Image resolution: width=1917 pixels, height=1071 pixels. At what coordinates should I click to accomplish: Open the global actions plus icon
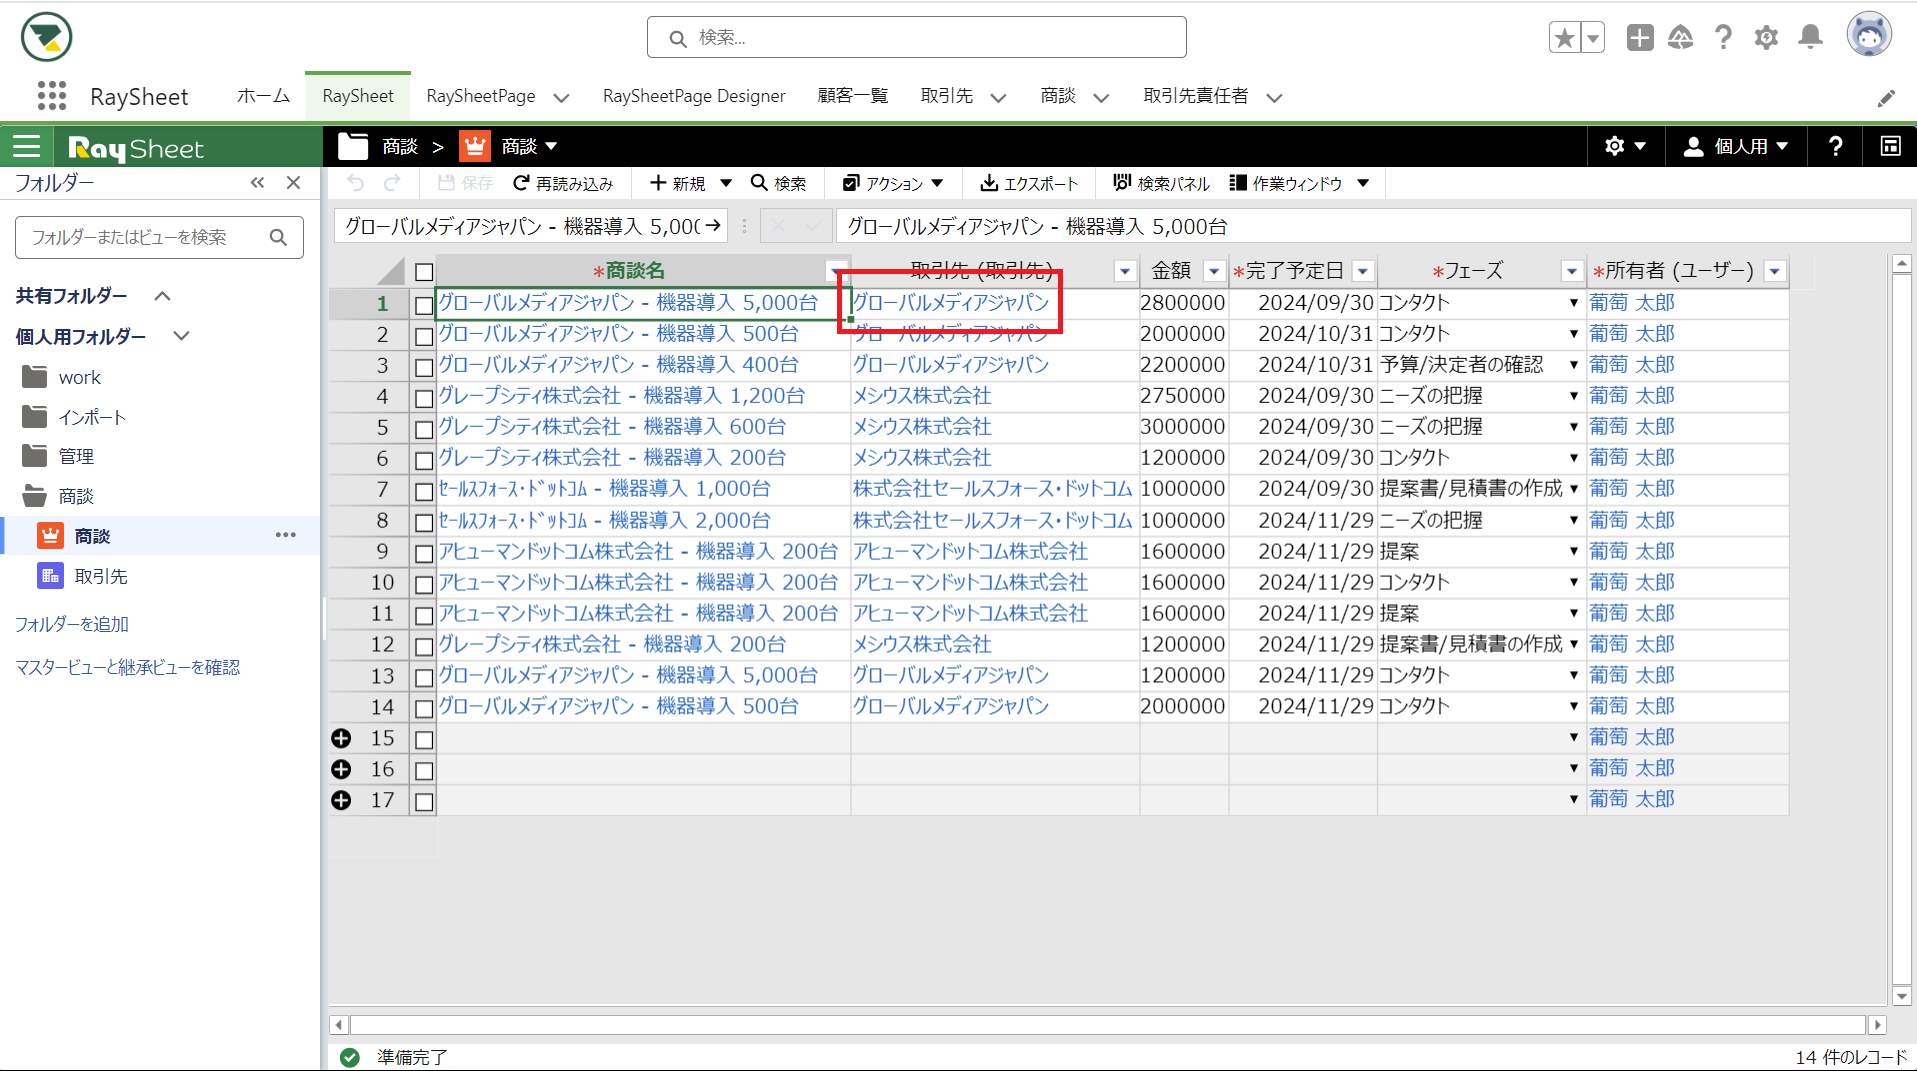tap(1640, 38)
